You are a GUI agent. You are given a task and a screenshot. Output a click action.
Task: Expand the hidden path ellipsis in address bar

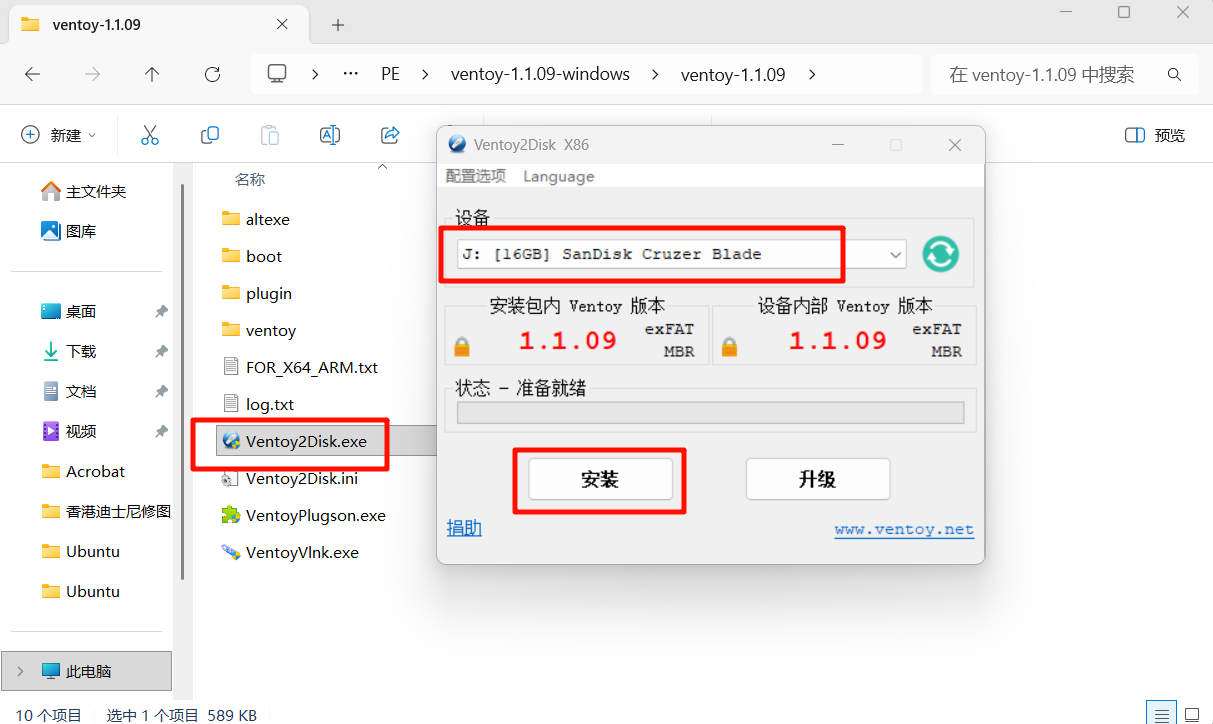pyautogui.click(x=351, y=74)
